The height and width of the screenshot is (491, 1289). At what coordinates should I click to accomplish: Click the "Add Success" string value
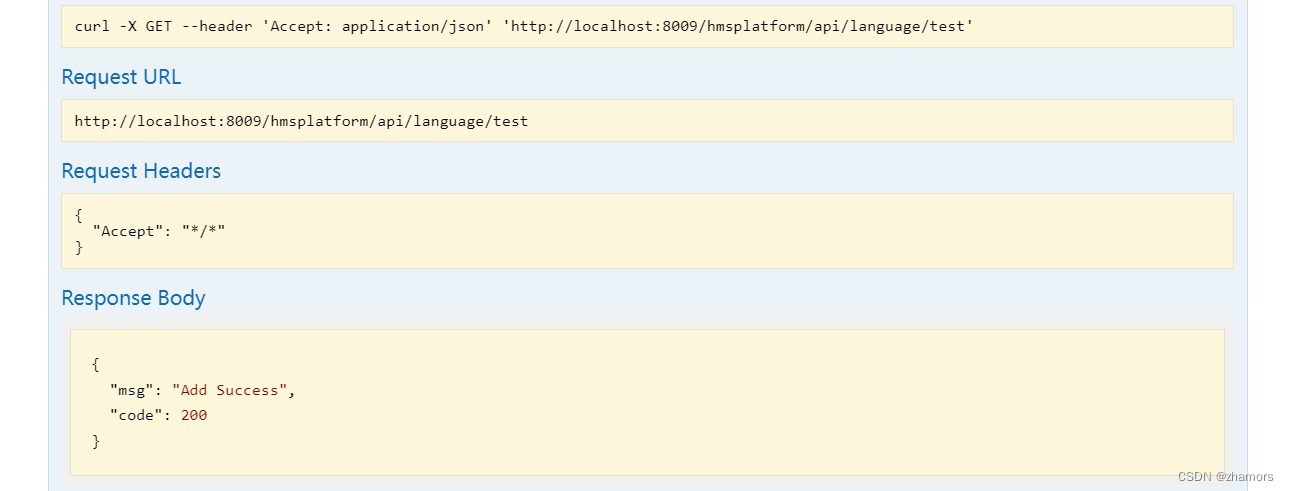click(230, 390)
